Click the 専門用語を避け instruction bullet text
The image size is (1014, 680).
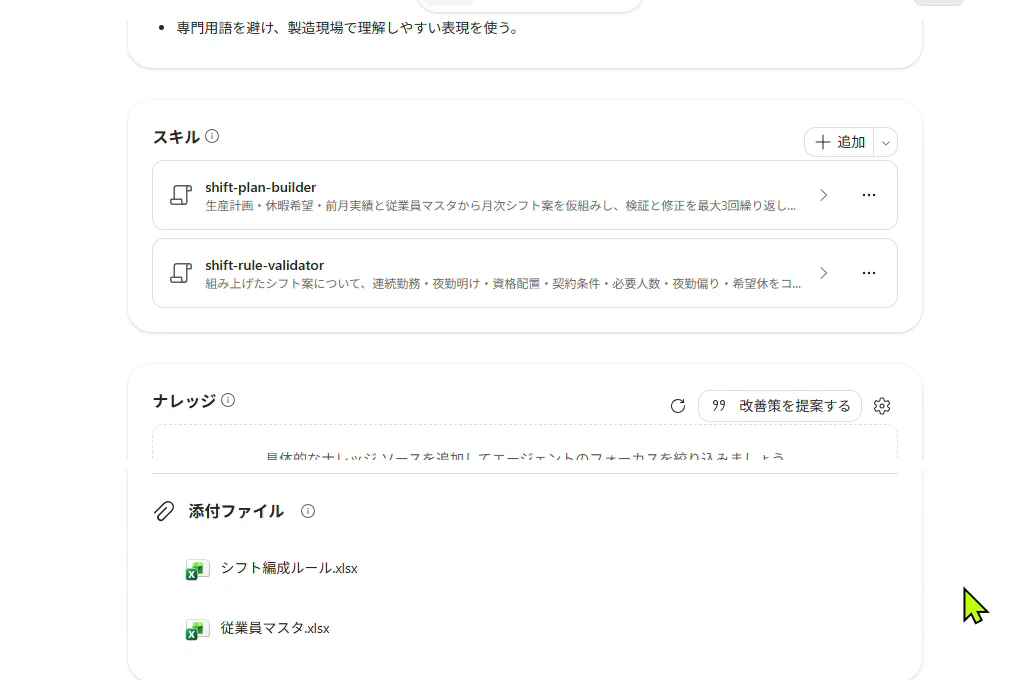click(x=347, y=28)
